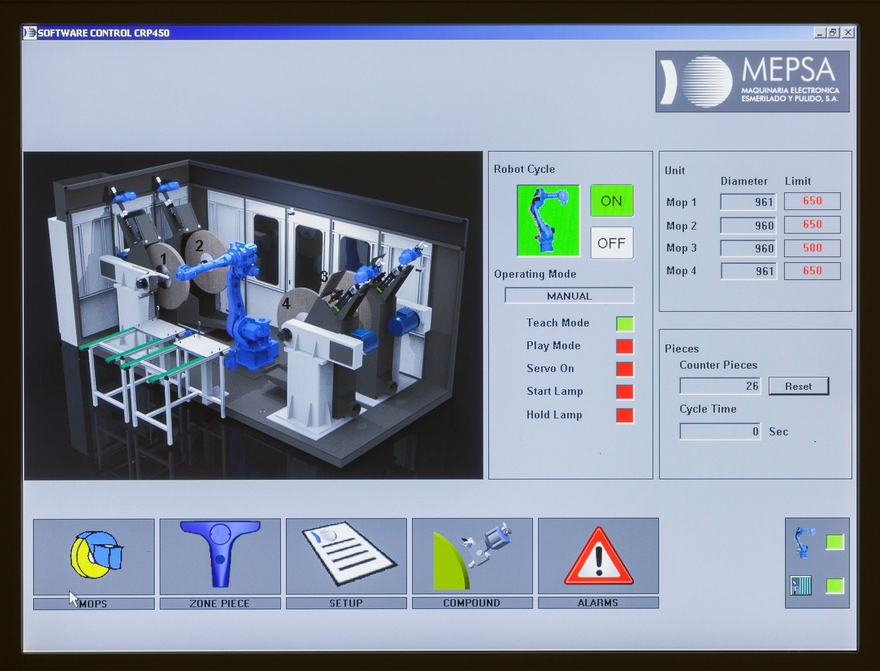Open the Alarms warning triangle

point(598,556)
